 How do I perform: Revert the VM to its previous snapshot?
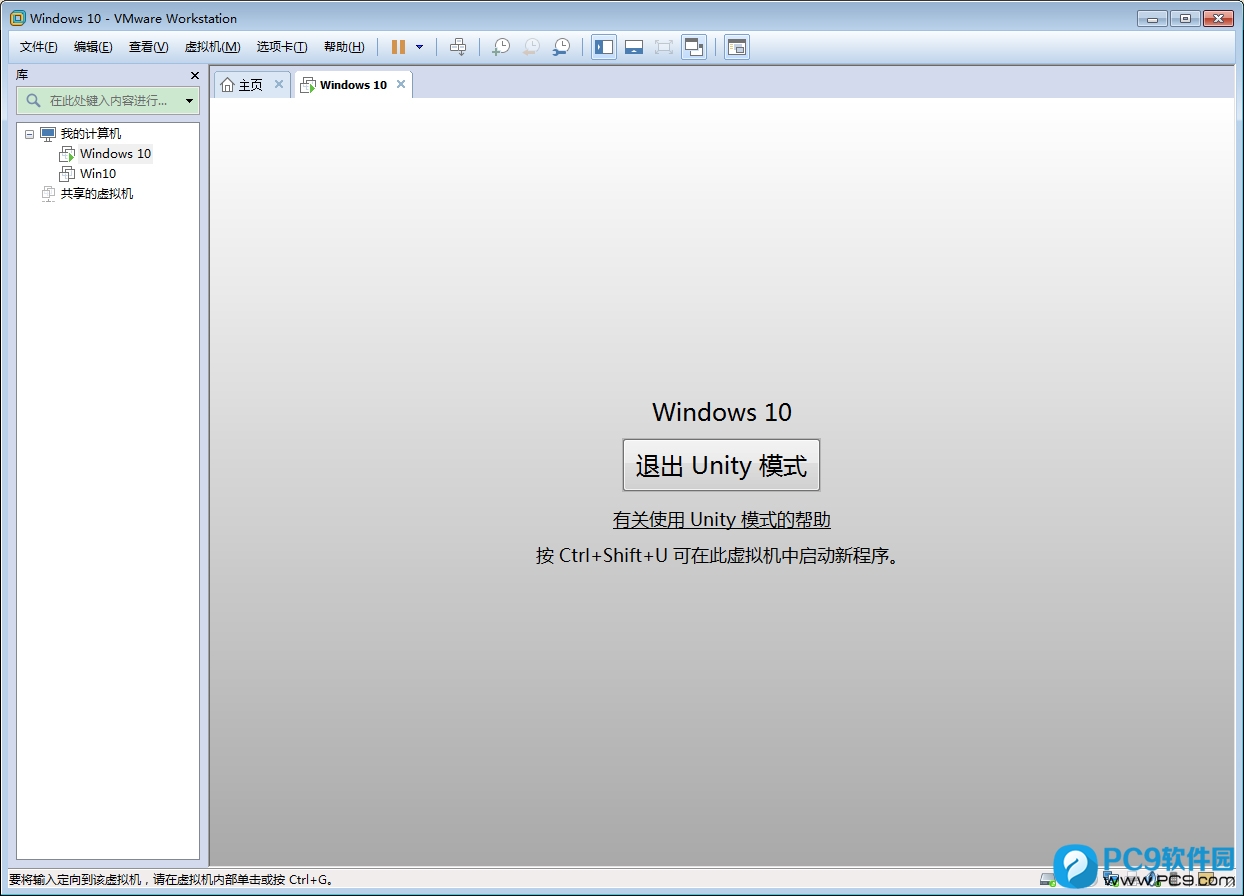[531, 47]
